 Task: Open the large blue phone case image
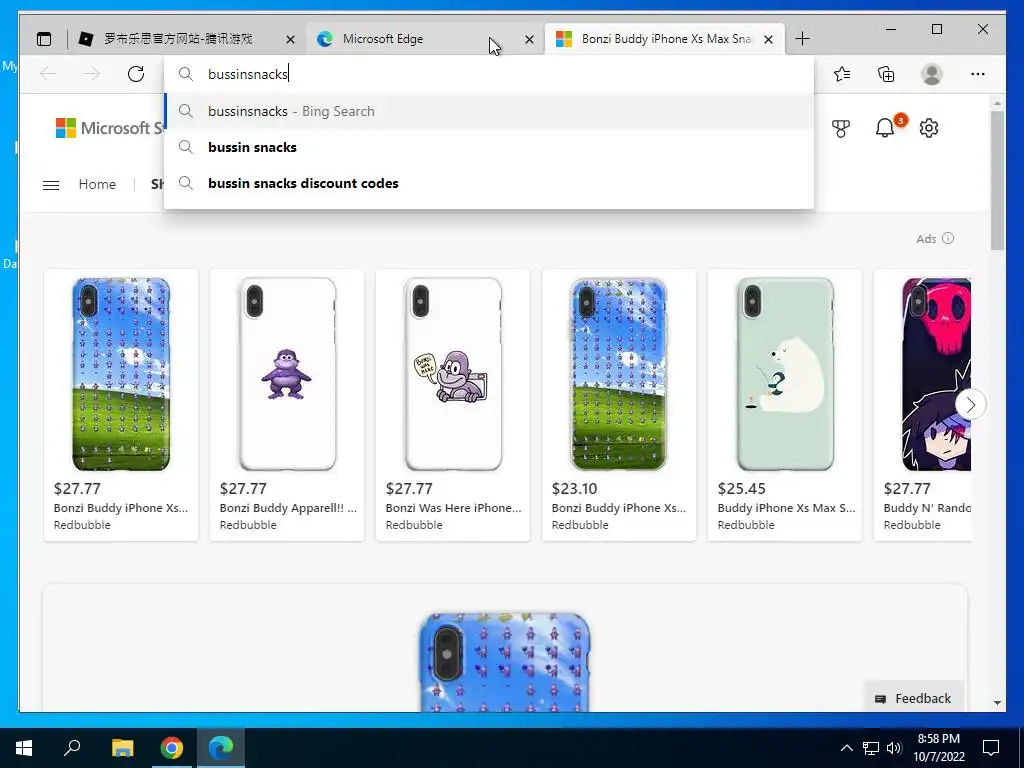(504, 662)
